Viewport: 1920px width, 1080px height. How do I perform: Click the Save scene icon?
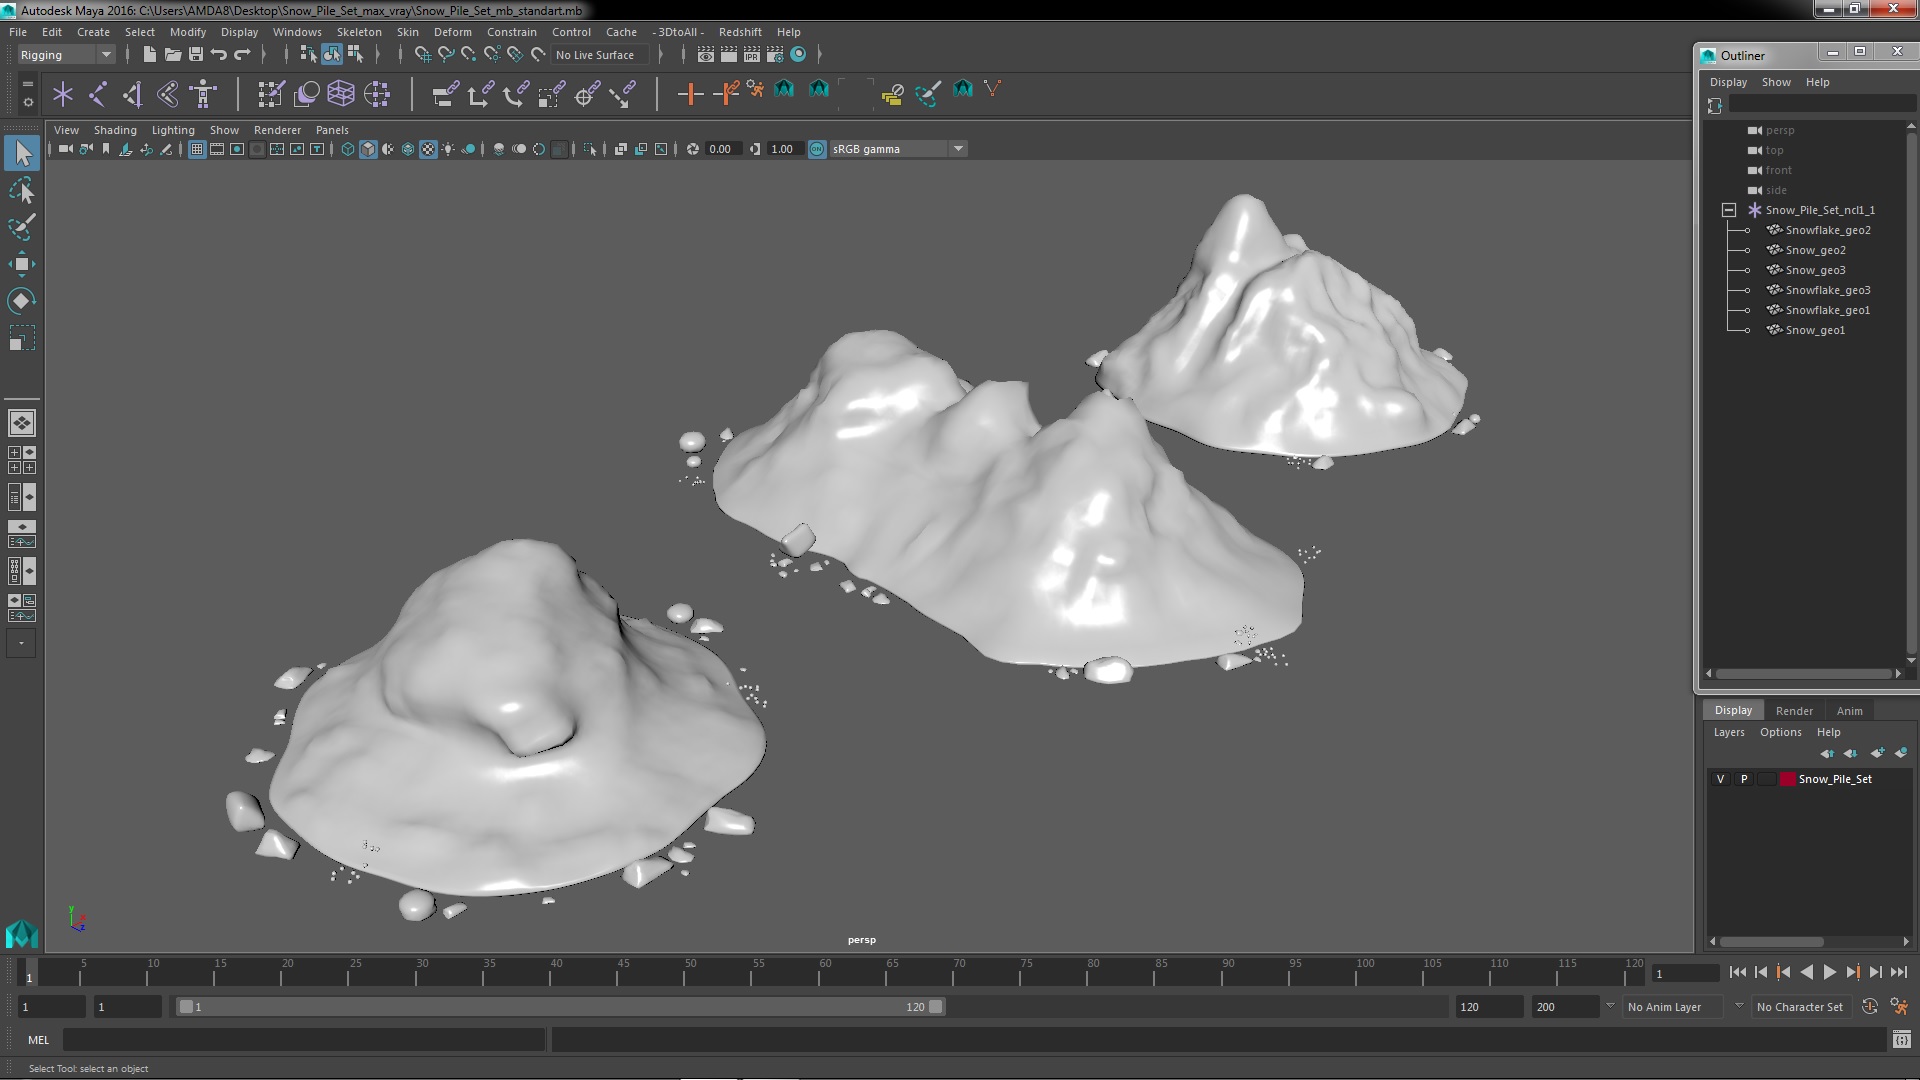(196, 54)
